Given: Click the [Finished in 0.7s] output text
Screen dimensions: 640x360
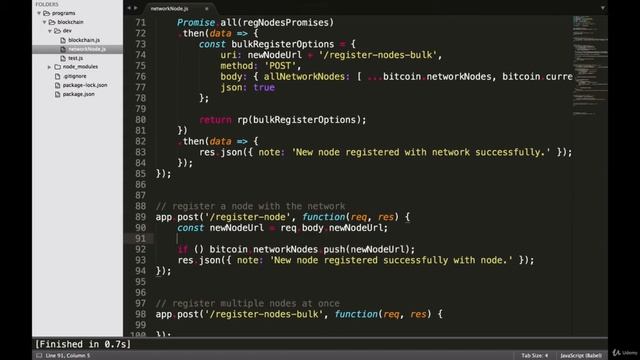Looking at the screenshot, I should [x=83, y=344].
